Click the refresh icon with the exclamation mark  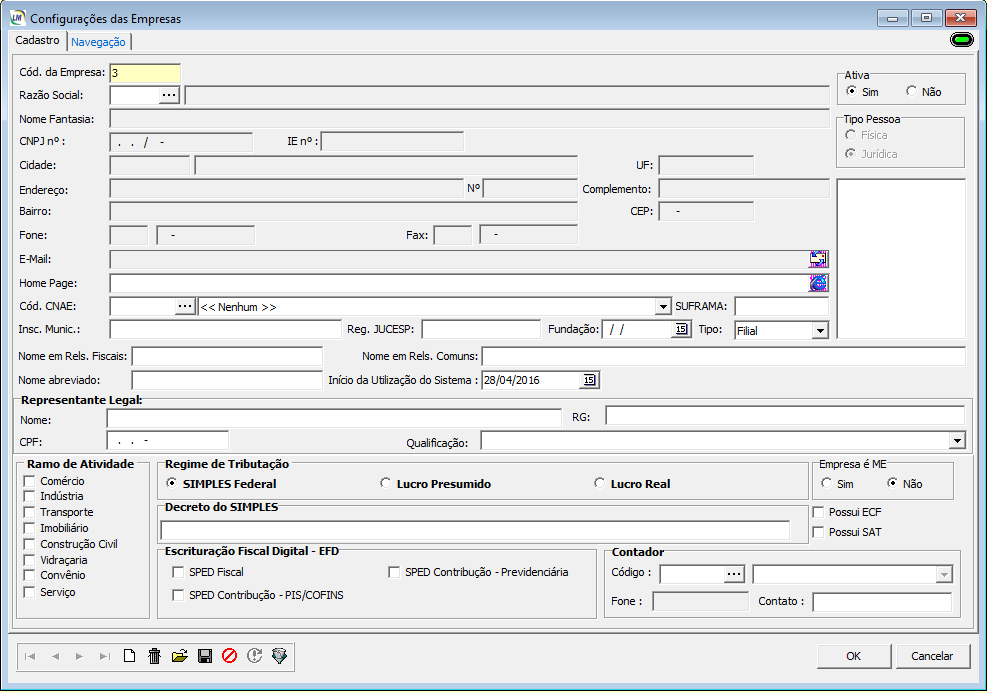point(255,656)
